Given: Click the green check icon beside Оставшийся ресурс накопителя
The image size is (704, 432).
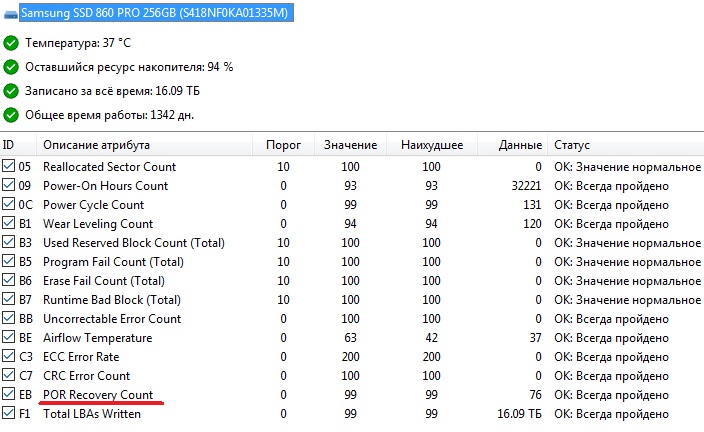Looking at the screenshot, I should click(11, 67).
